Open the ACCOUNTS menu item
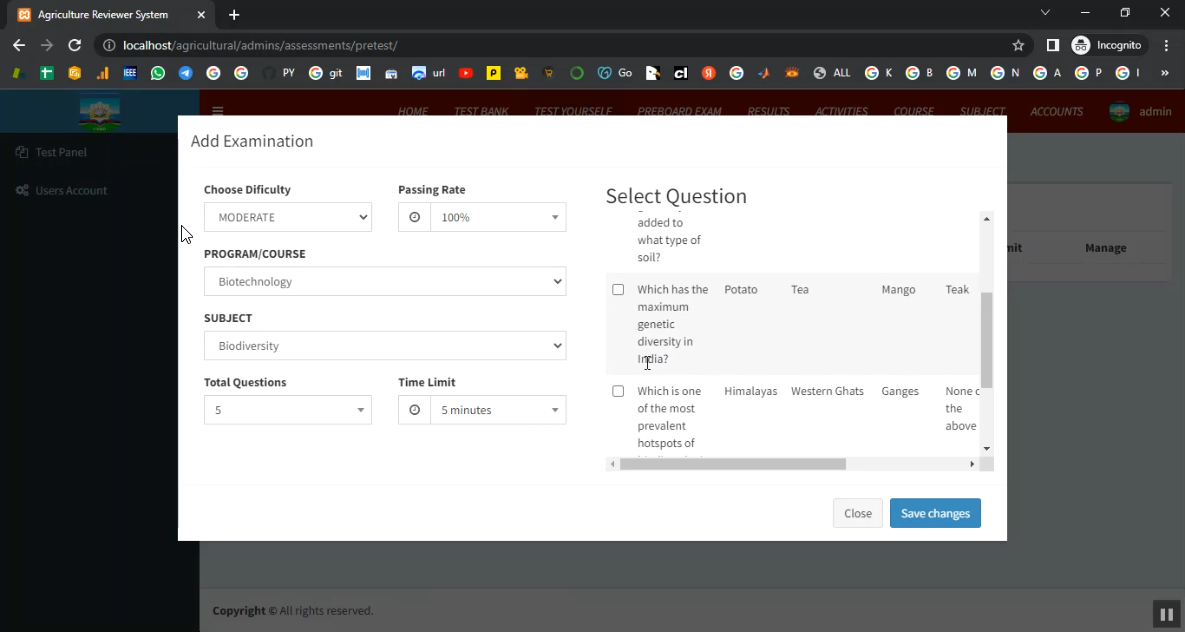The image size is (1185, 632). coord(1056,111)
